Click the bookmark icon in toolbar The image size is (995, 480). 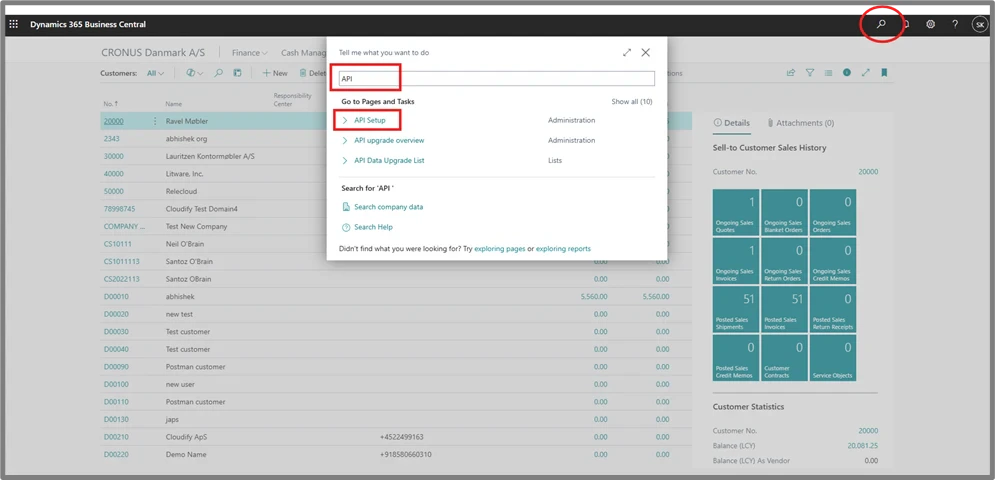point(884,73)
